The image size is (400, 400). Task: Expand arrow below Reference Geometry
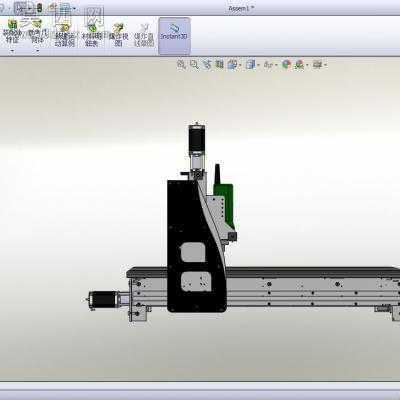[38, 51]
